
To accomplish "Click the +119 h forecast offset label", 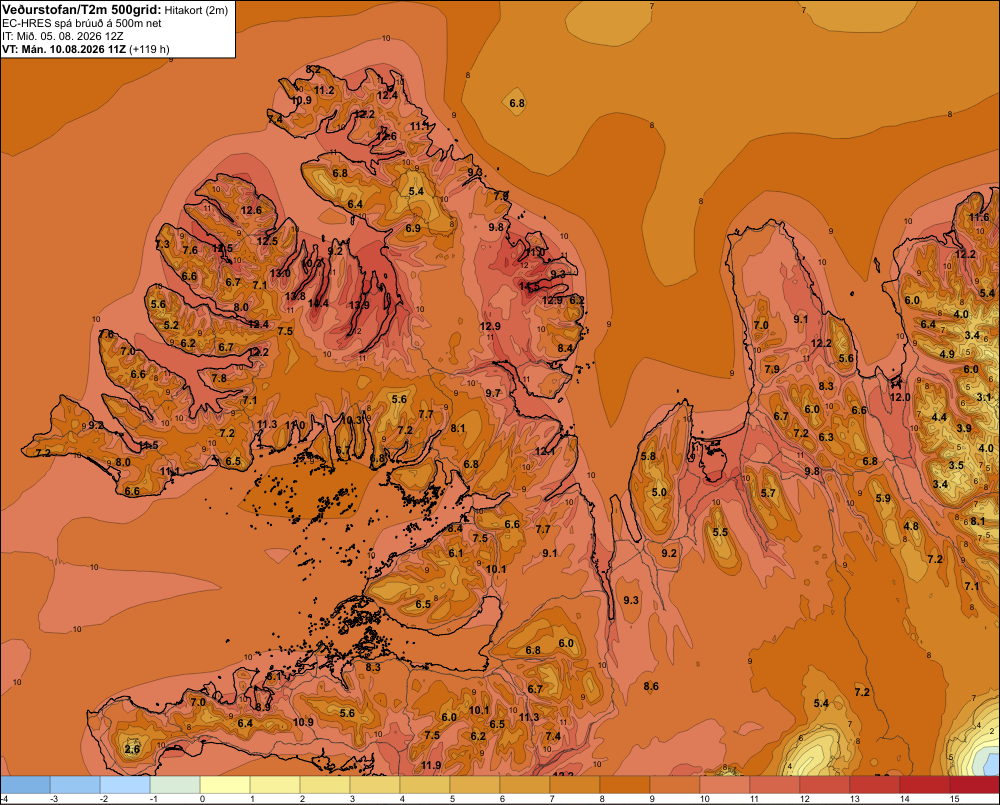I will [149, 49].
